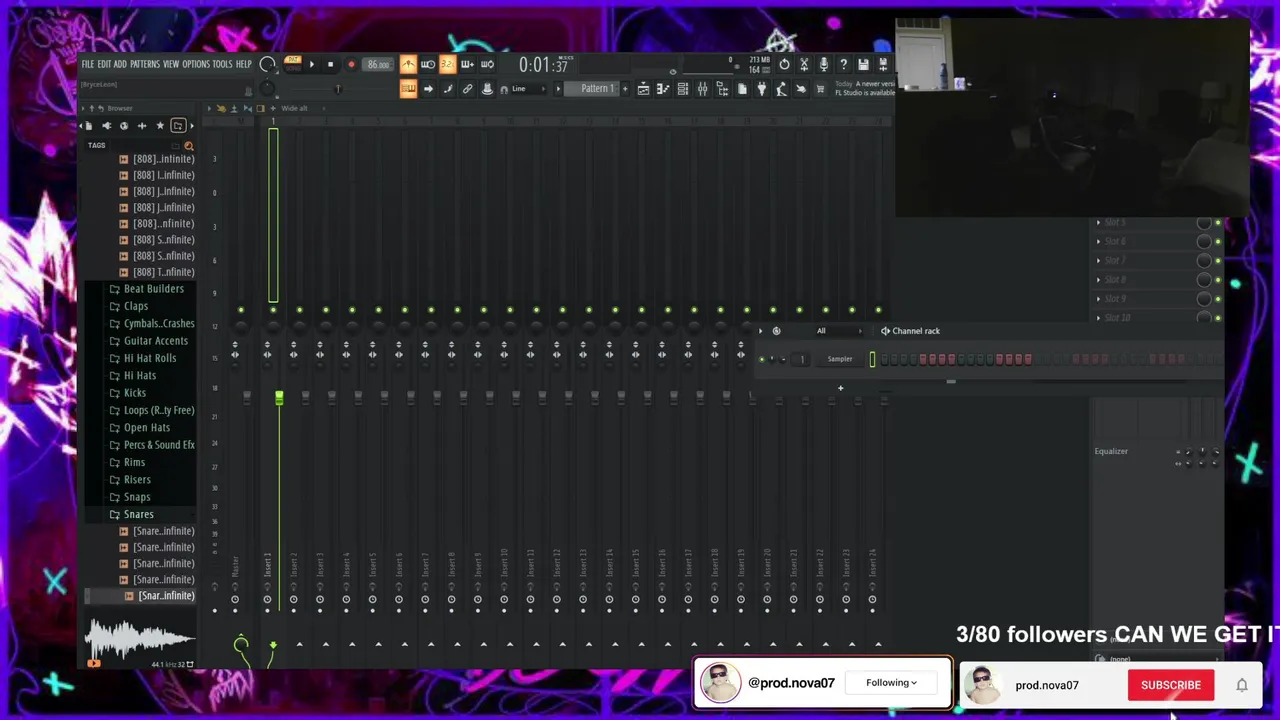This screenshot has height=720, width=1280.
Task: Toggle the Slot 7 enable LED
Action: (x=1218, y=261)
